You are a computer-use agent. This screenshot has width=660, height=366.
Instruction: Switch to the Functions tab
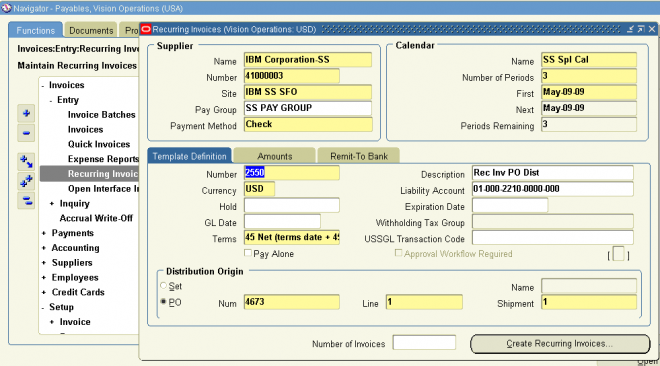(x=35, y=30)
